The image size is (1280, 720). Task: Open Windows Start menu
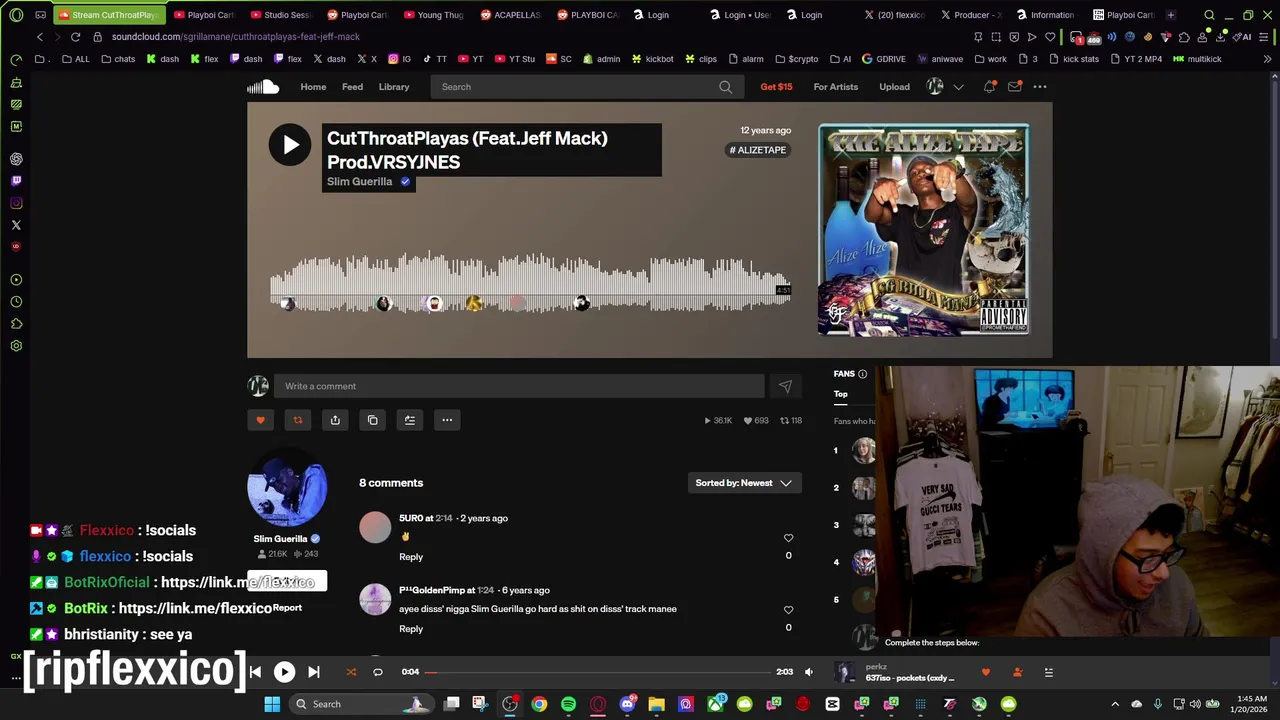pos(272,704)
